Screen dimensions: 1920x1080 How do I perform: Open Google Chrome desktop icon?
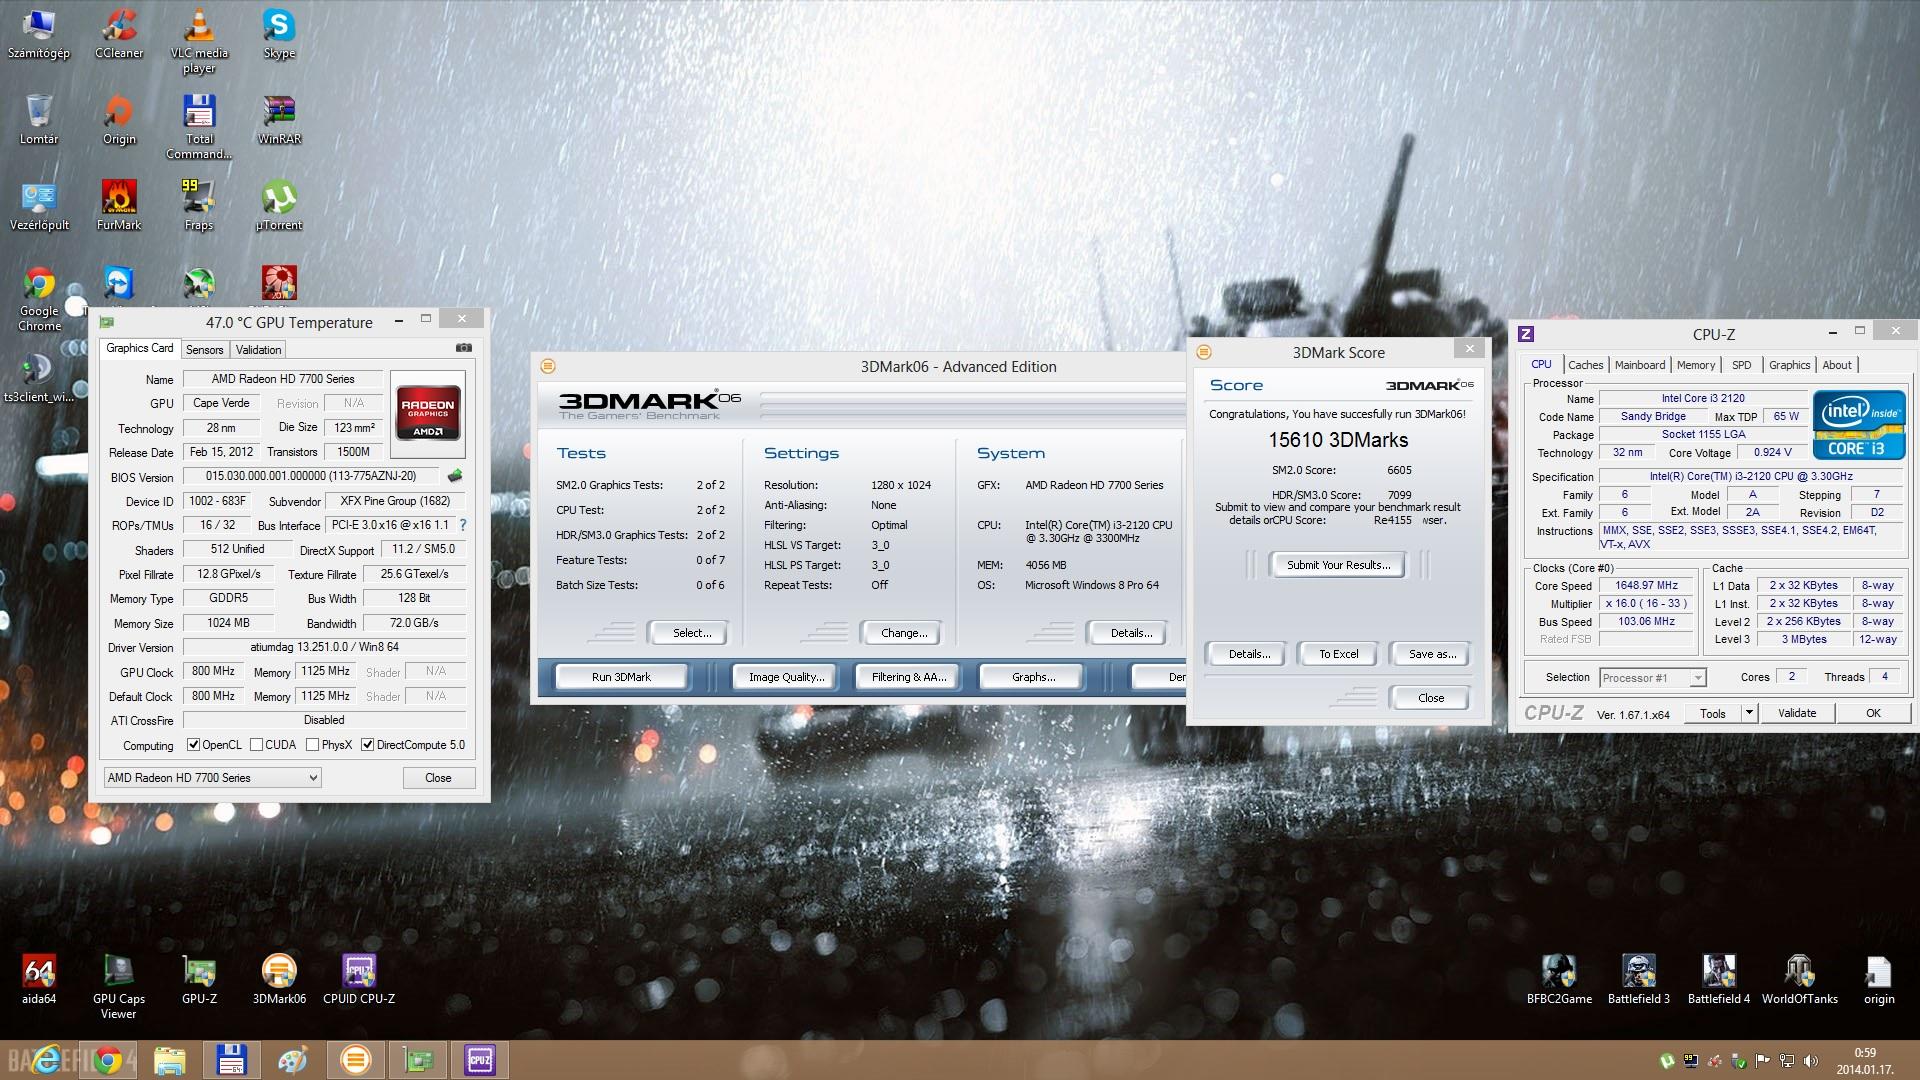pyautogui.click(x=39, y=298)
